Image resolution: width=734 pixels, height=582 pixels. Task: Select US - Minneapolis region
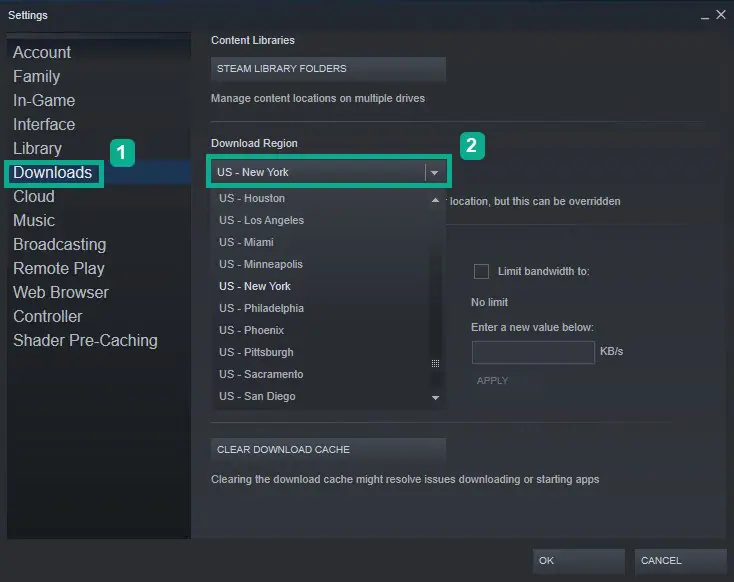point(321,265)
